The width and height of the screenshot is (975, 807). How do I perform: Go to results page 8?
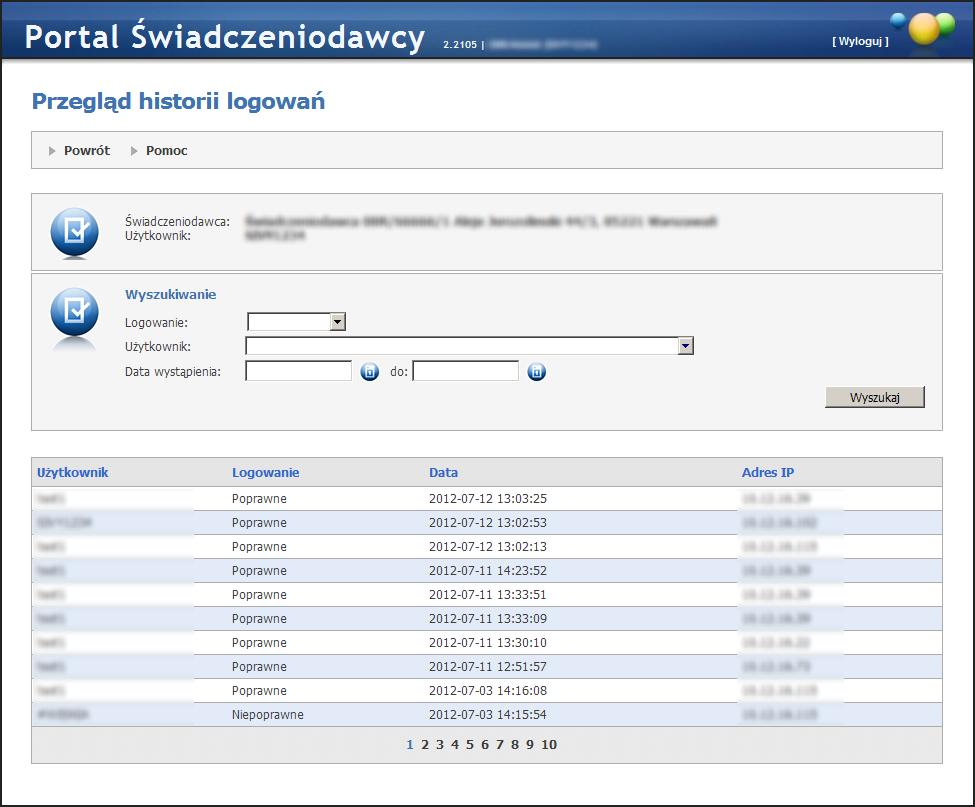(515, 744)
